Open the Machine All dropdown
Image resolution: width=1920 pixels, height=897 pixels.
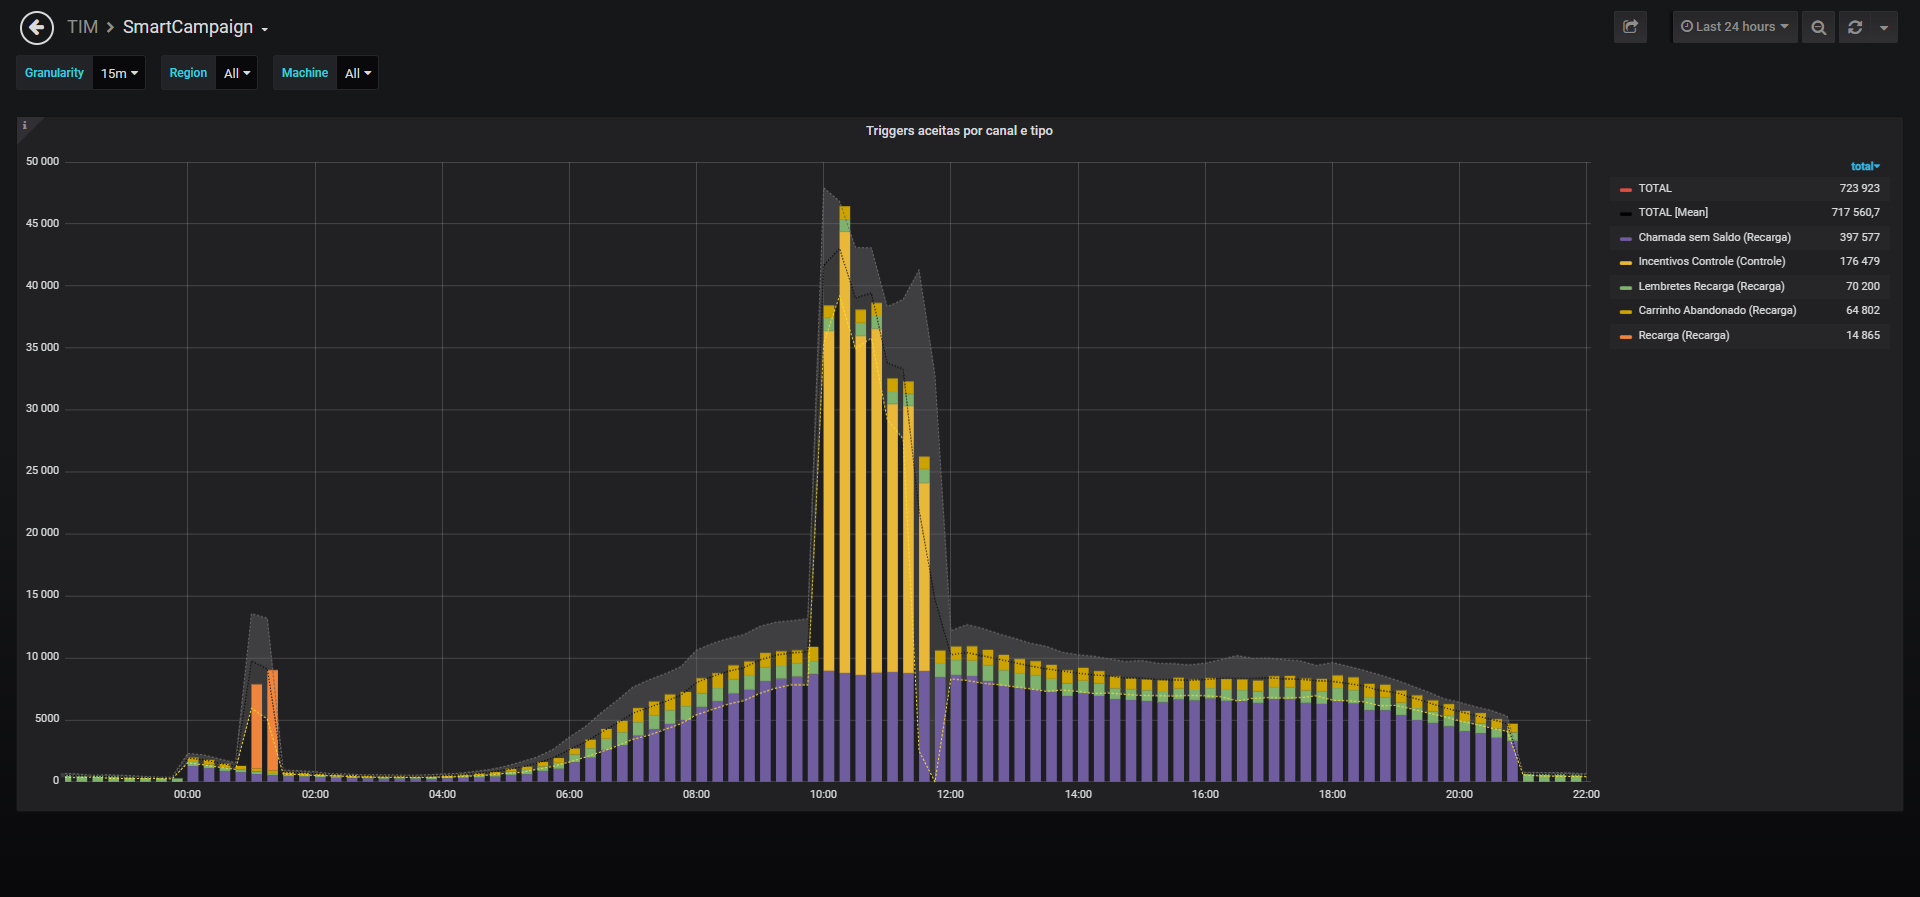coord(358,73)
